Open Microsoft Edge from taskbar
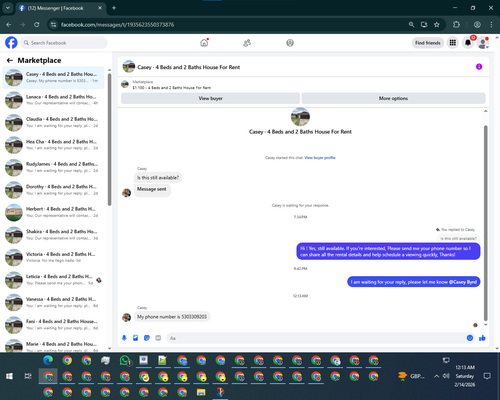The width and height of the screenshot is (500, 400). 48,361
